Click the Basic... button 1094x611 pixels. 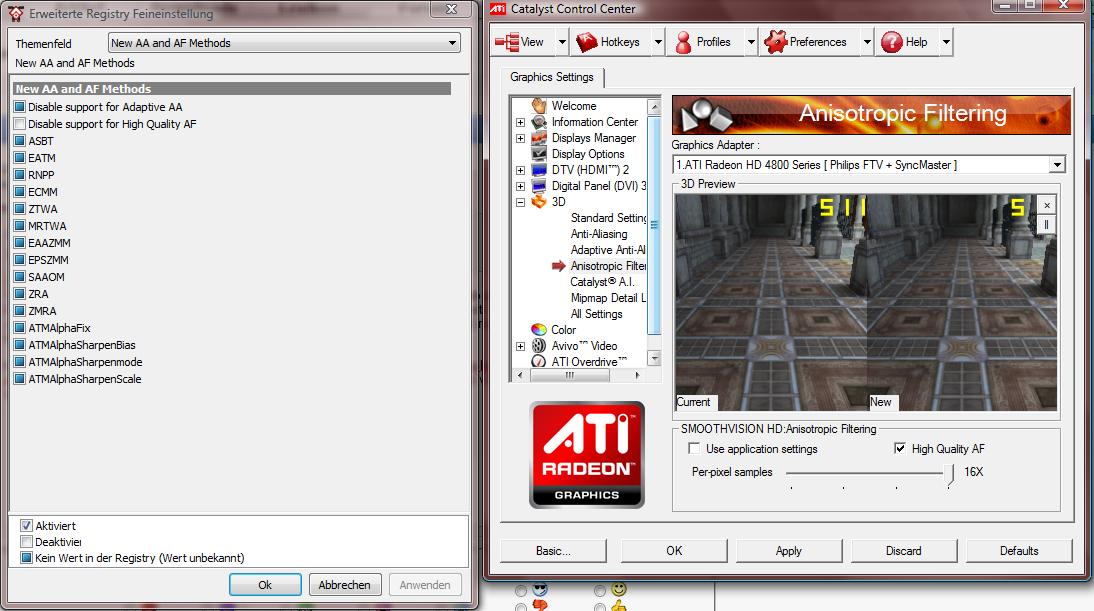click(x=553, y=551)
